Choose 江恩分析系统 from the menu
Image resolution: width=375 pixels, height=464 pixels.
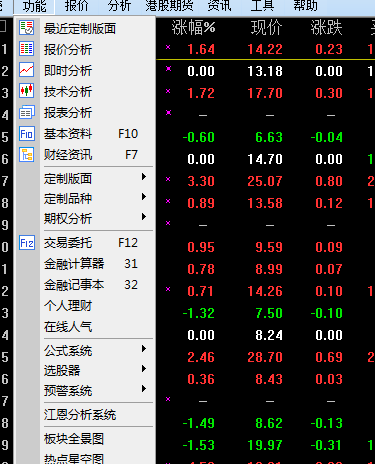click(x=80, y=415)
